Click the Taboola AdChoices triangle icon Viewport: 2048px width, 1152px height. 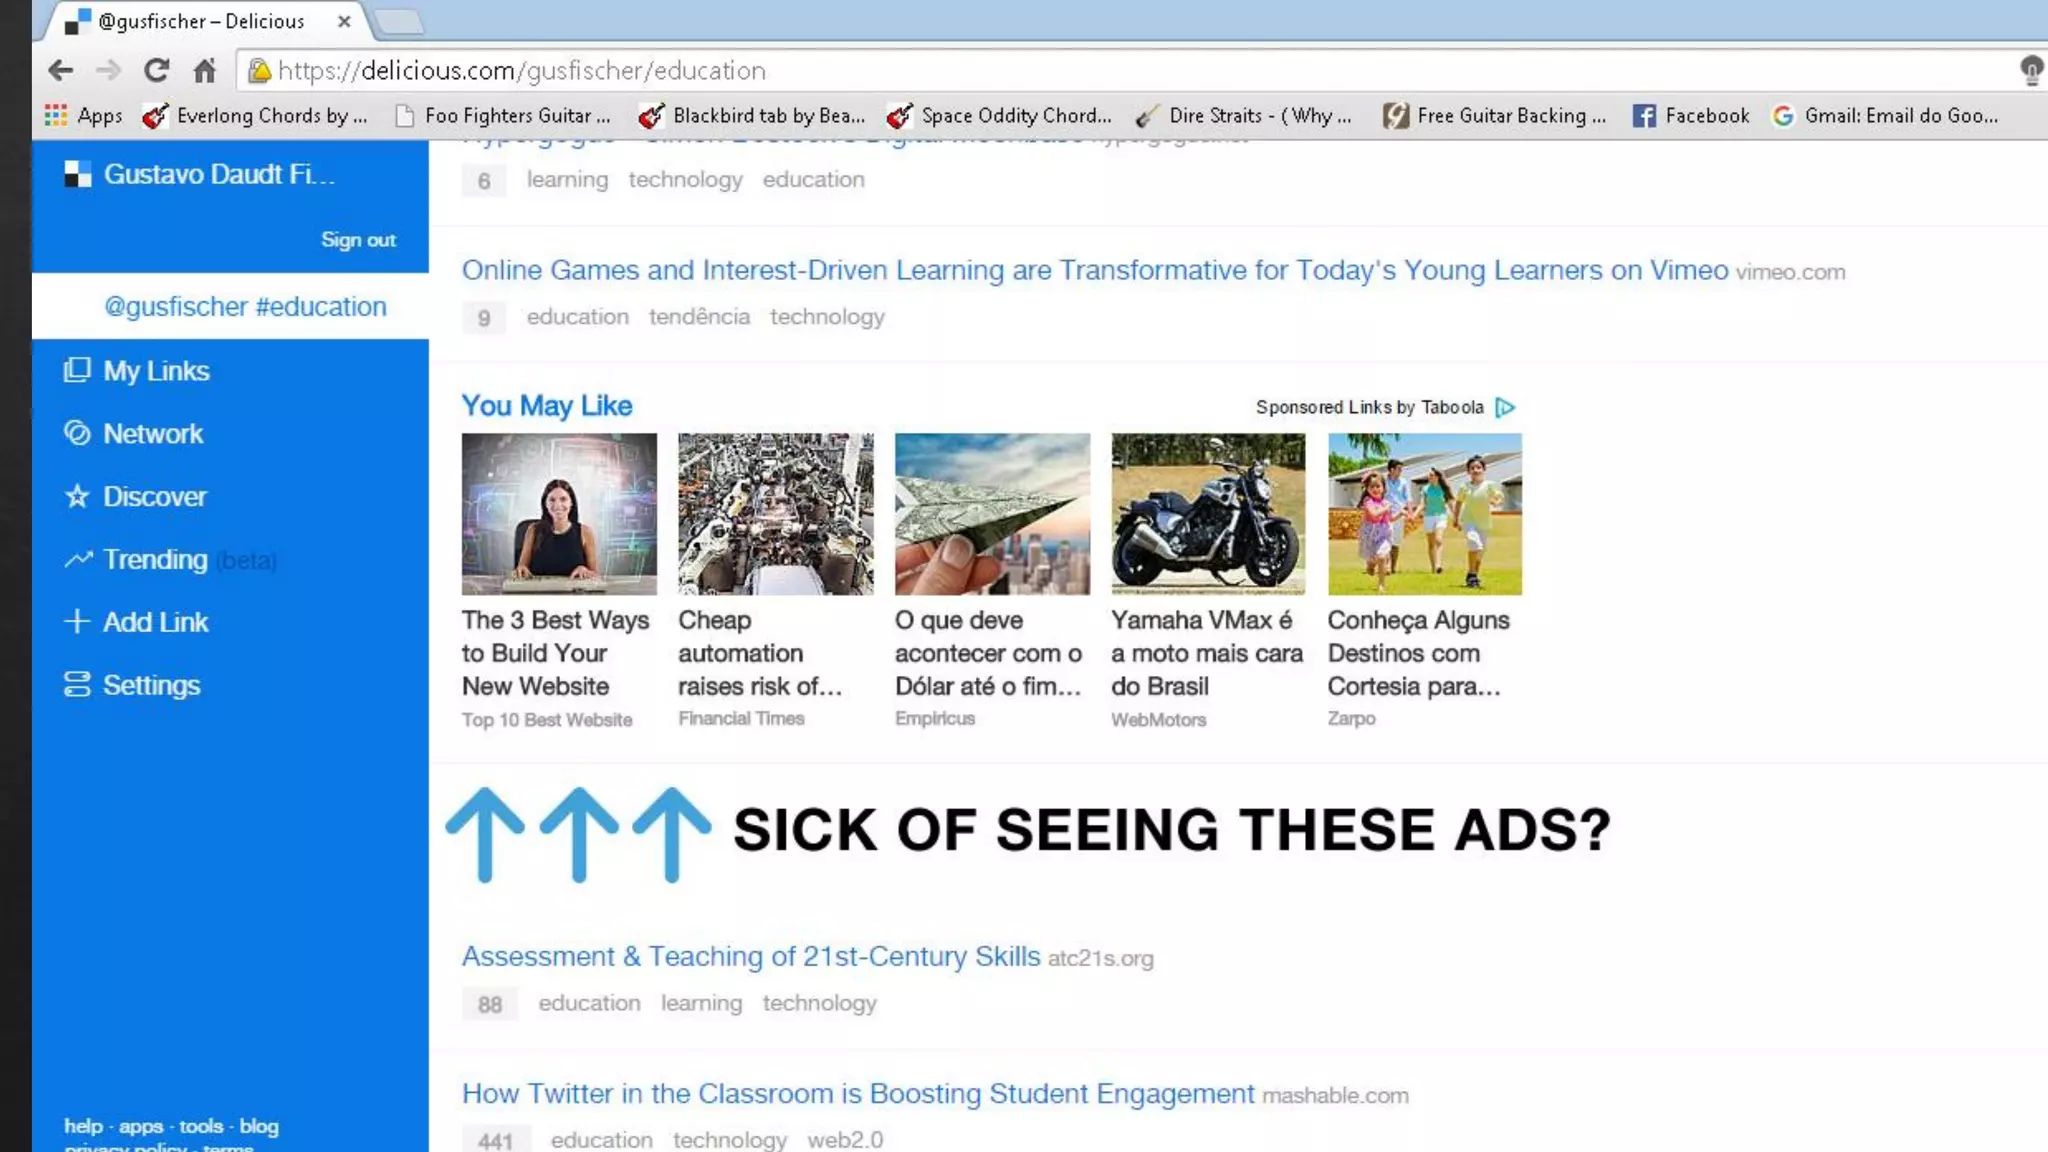tap(1505, 407)
